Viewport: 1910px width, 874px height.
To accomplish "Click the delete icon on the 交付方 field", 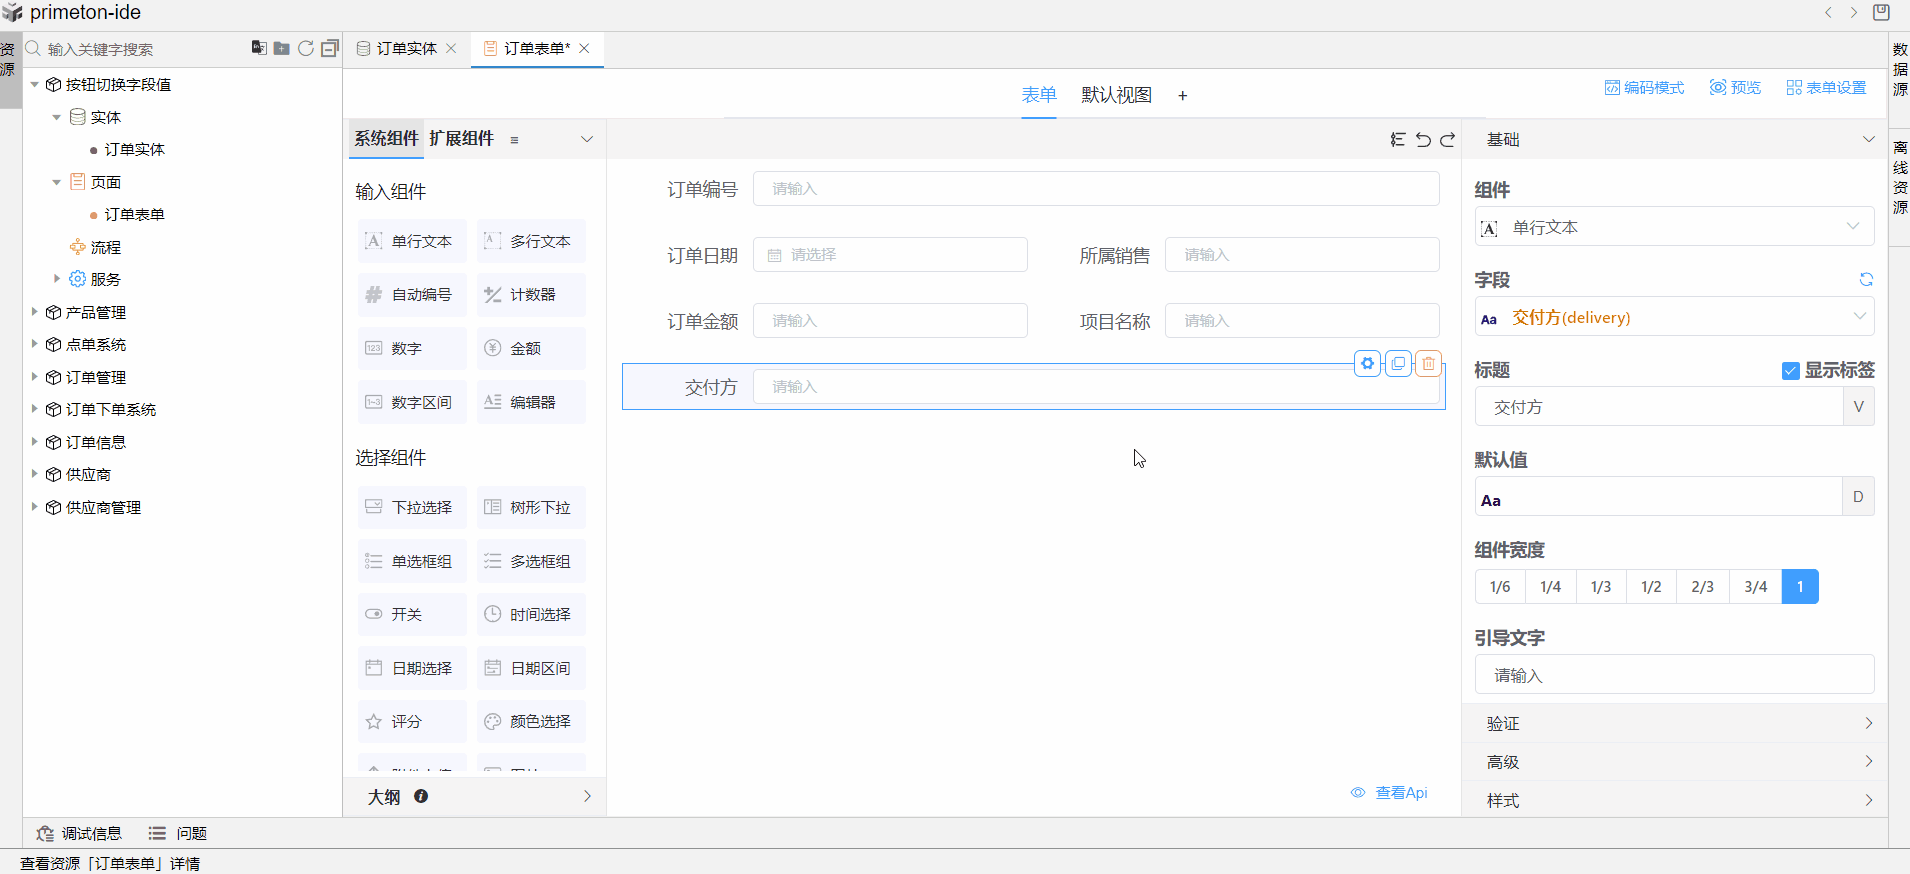I will 1429,364.
